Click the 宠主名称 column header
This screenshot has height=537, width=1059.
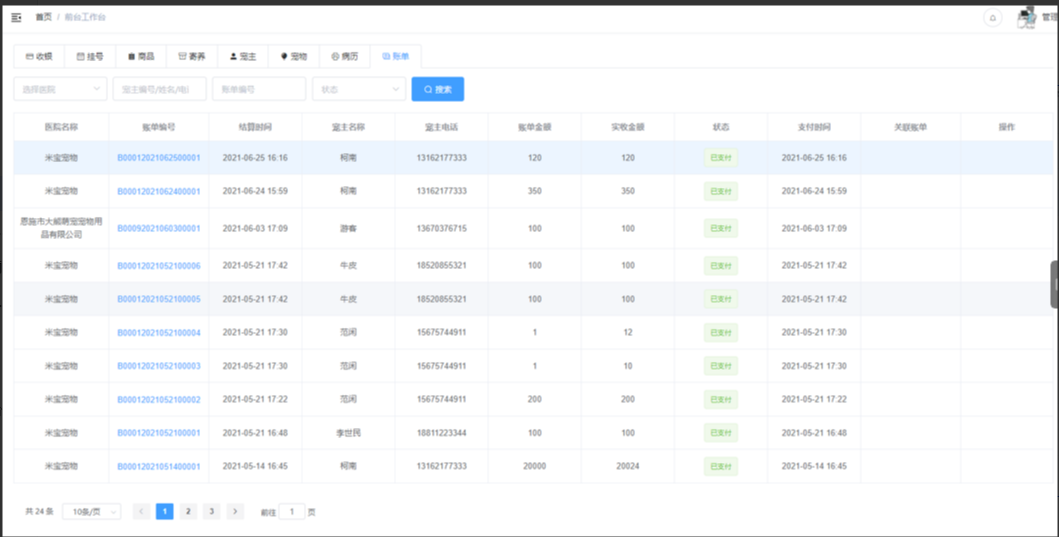coord(348,127)
